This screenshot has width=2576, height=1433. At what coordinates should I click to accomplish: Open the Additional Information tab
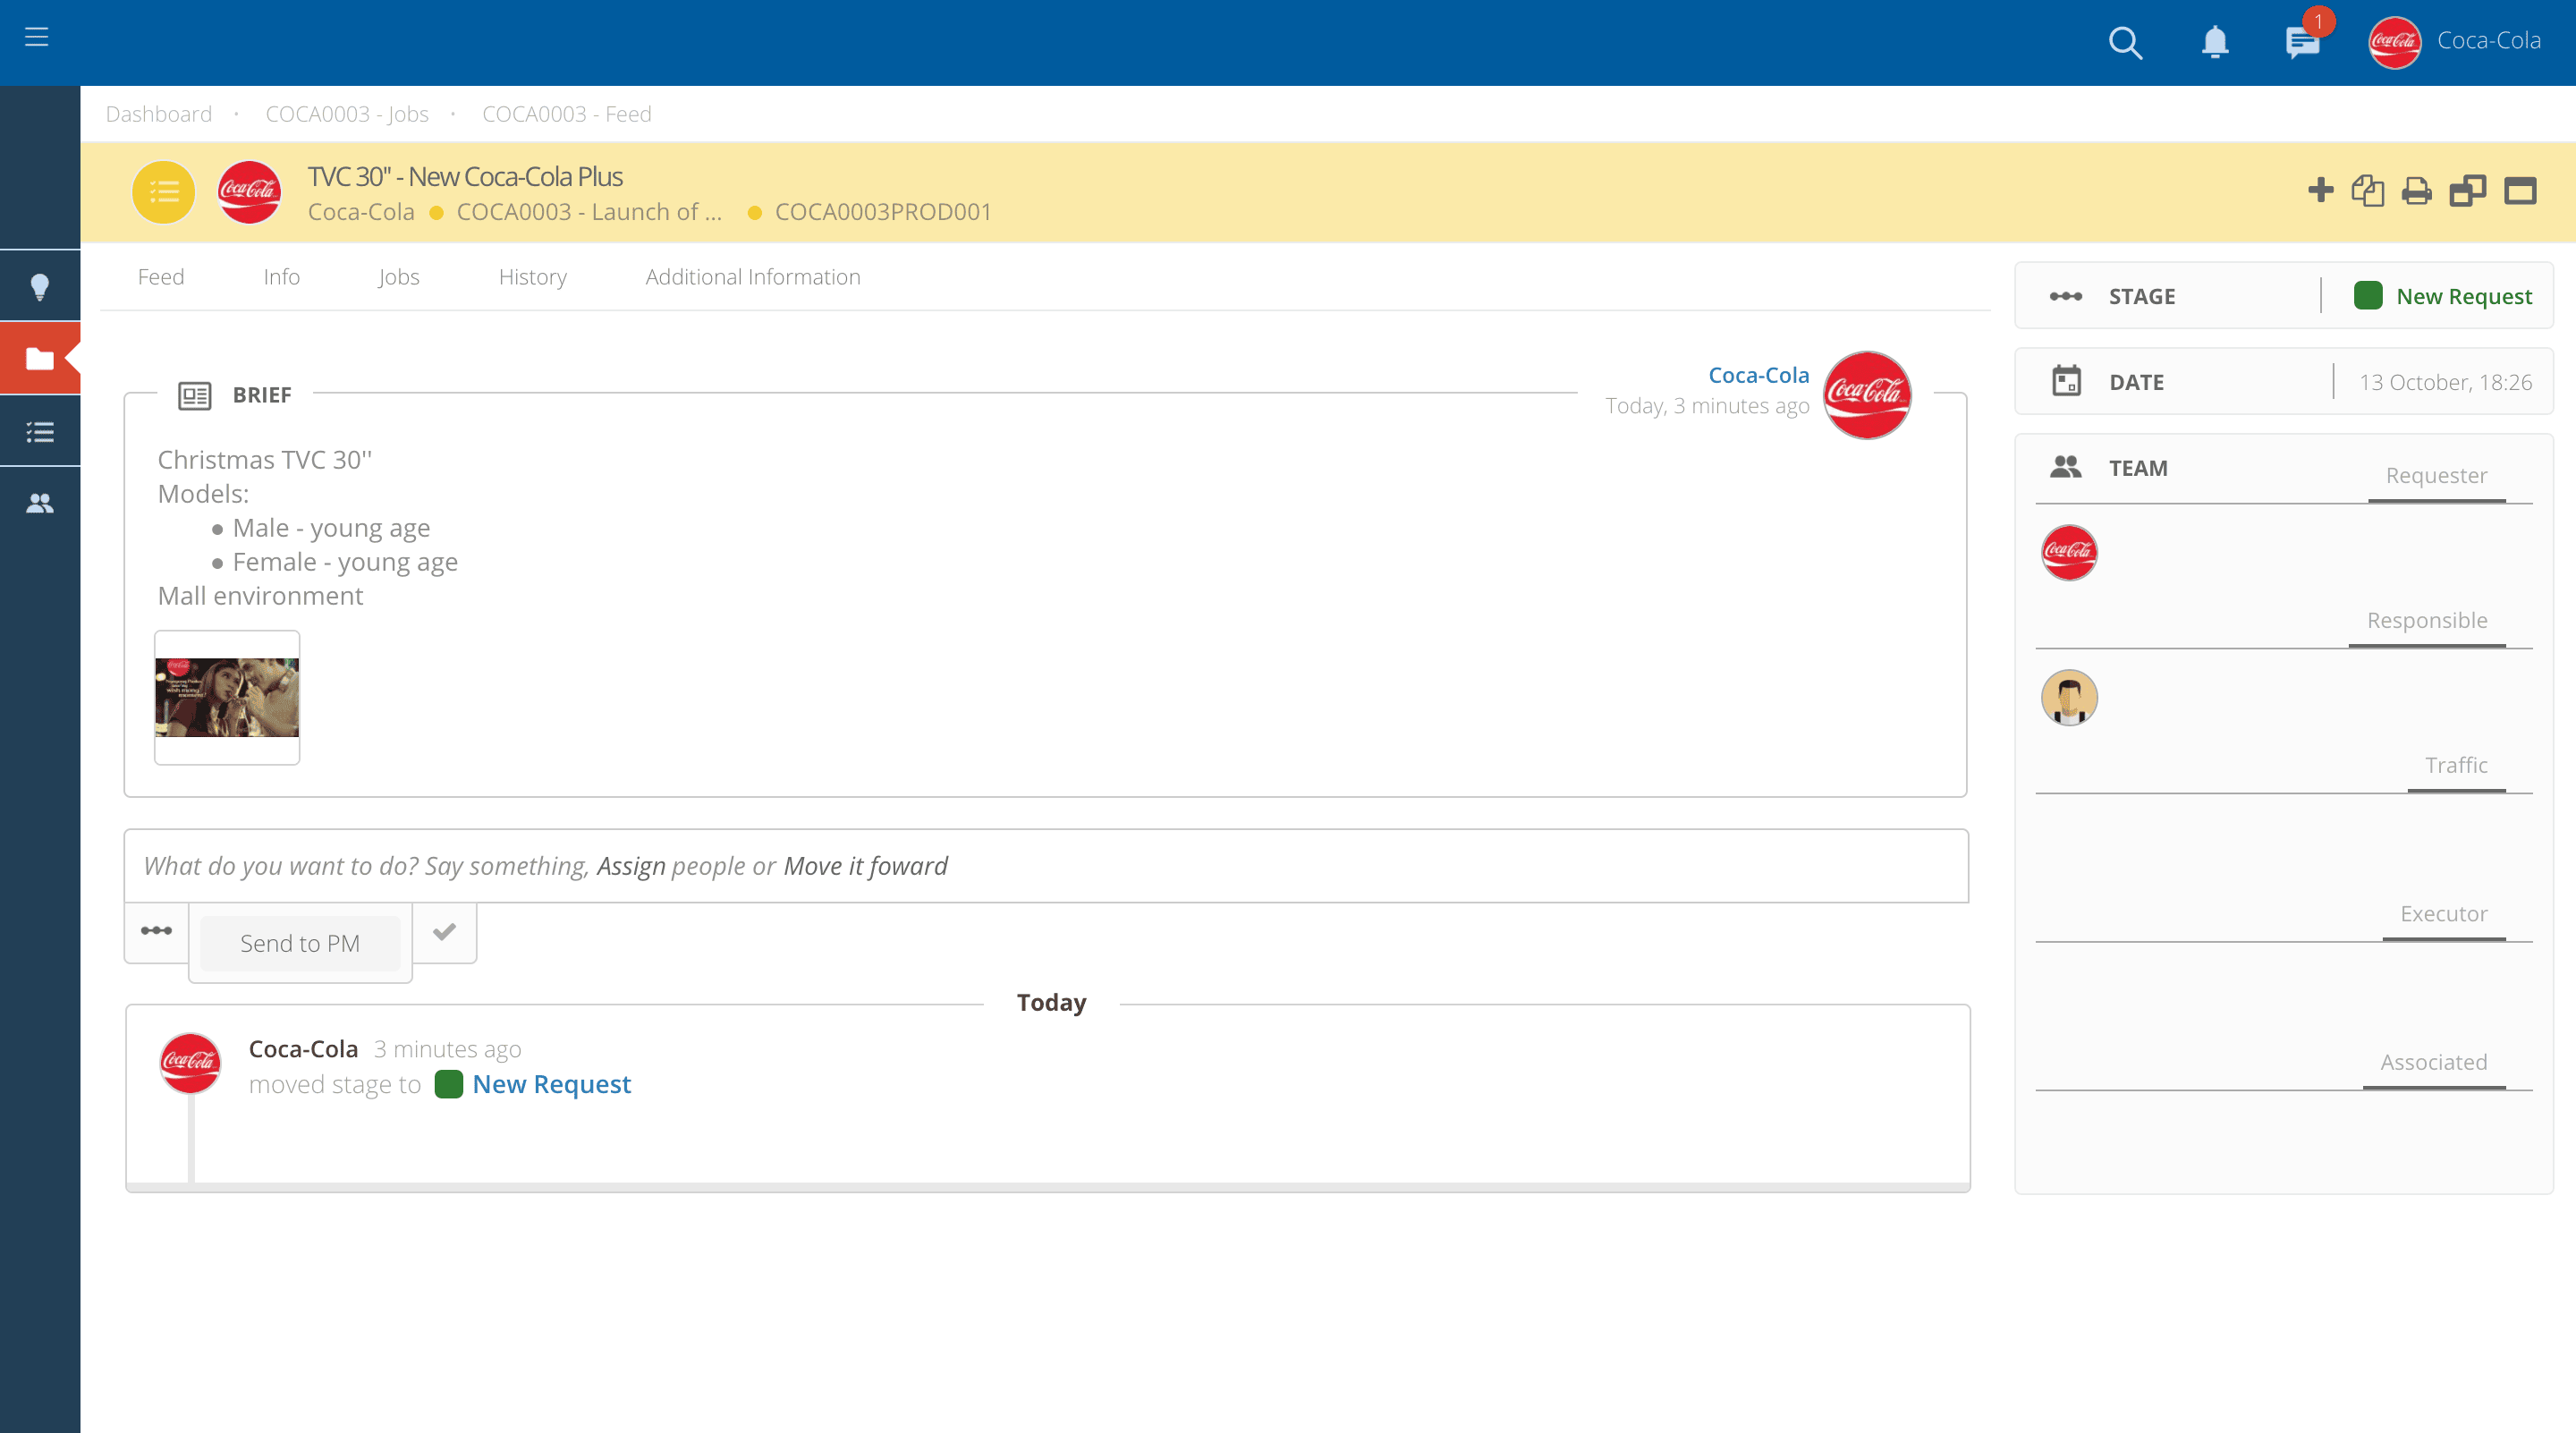point(752,277)
